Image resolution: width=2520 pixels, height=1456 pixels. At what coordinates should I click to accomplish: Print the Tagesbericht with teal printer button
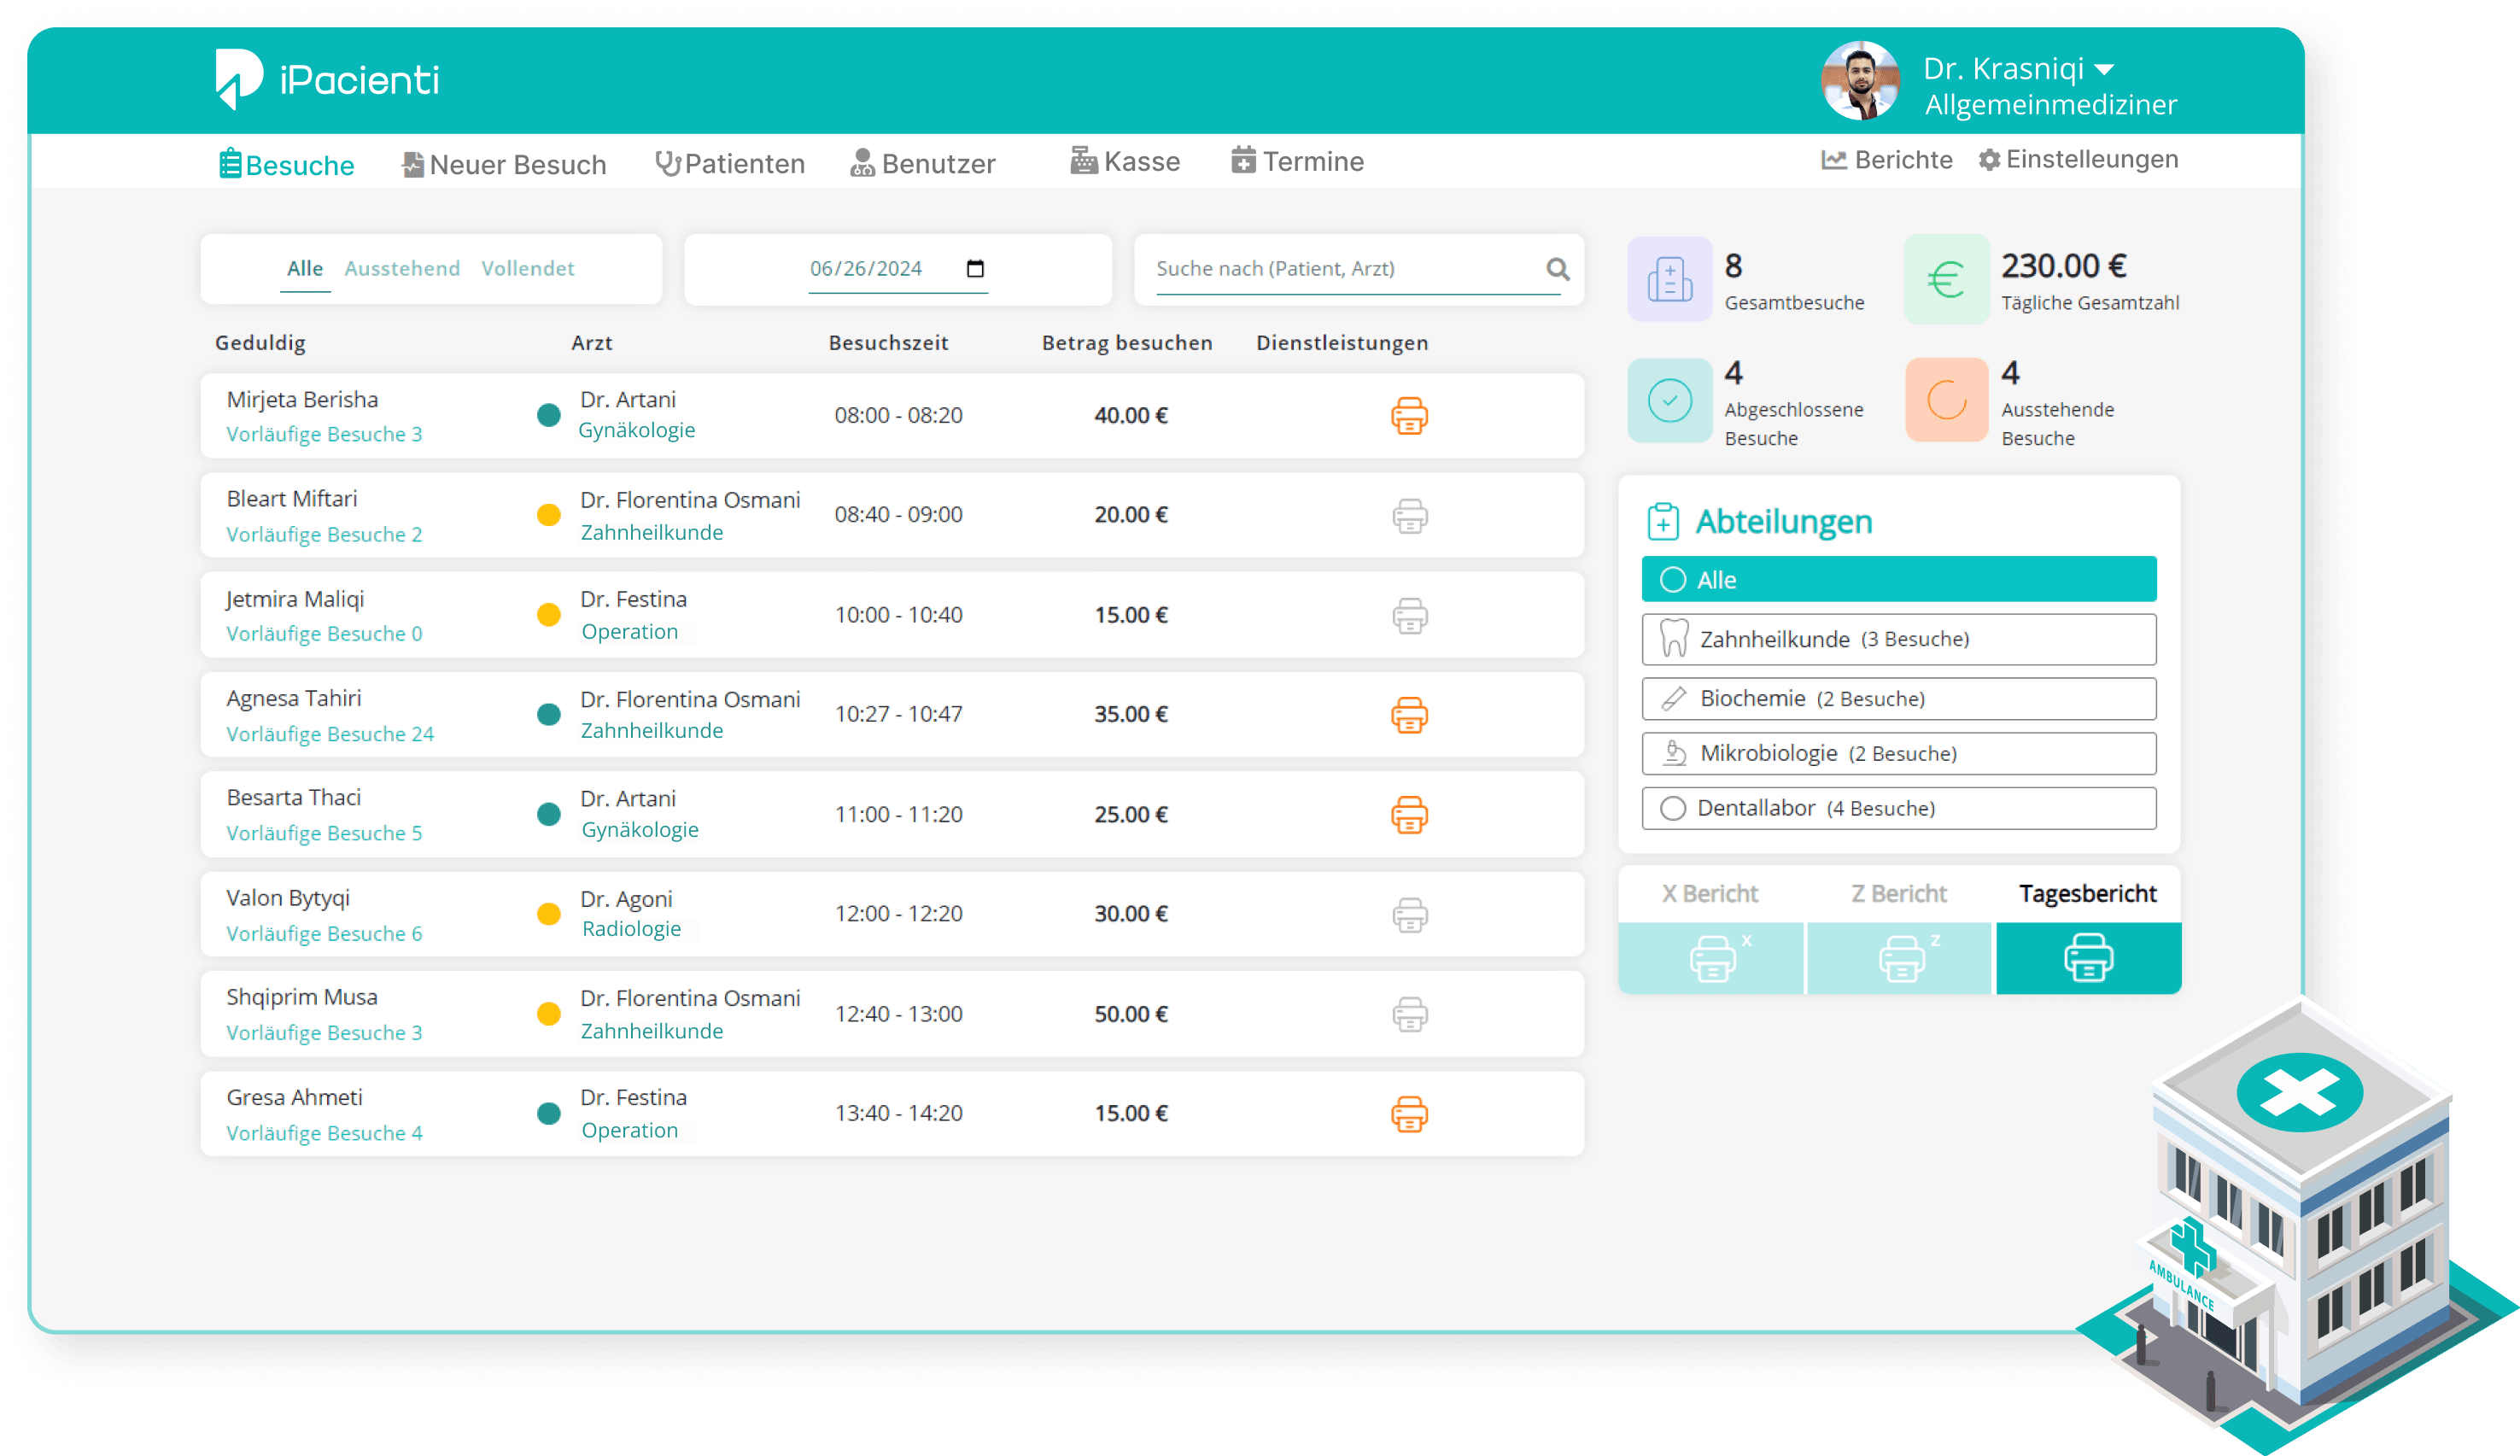point(2088,958)
